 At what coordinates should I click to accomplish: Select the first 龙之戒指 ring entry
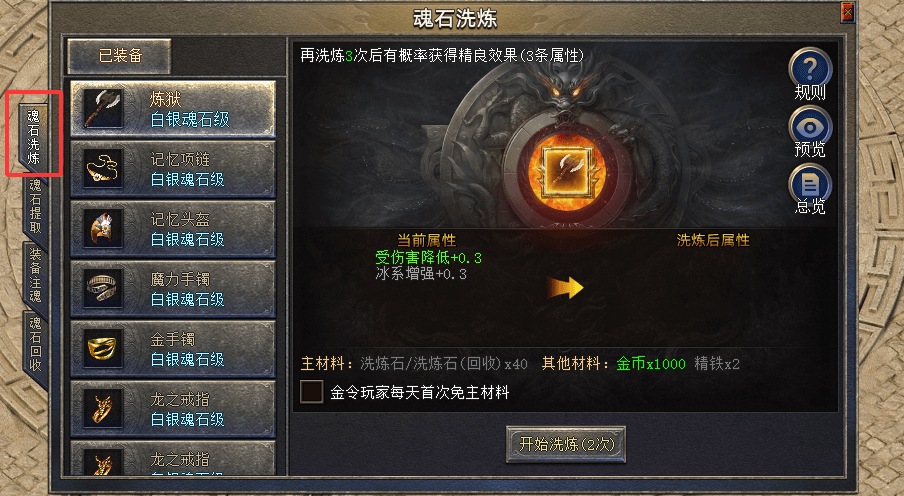173,408
